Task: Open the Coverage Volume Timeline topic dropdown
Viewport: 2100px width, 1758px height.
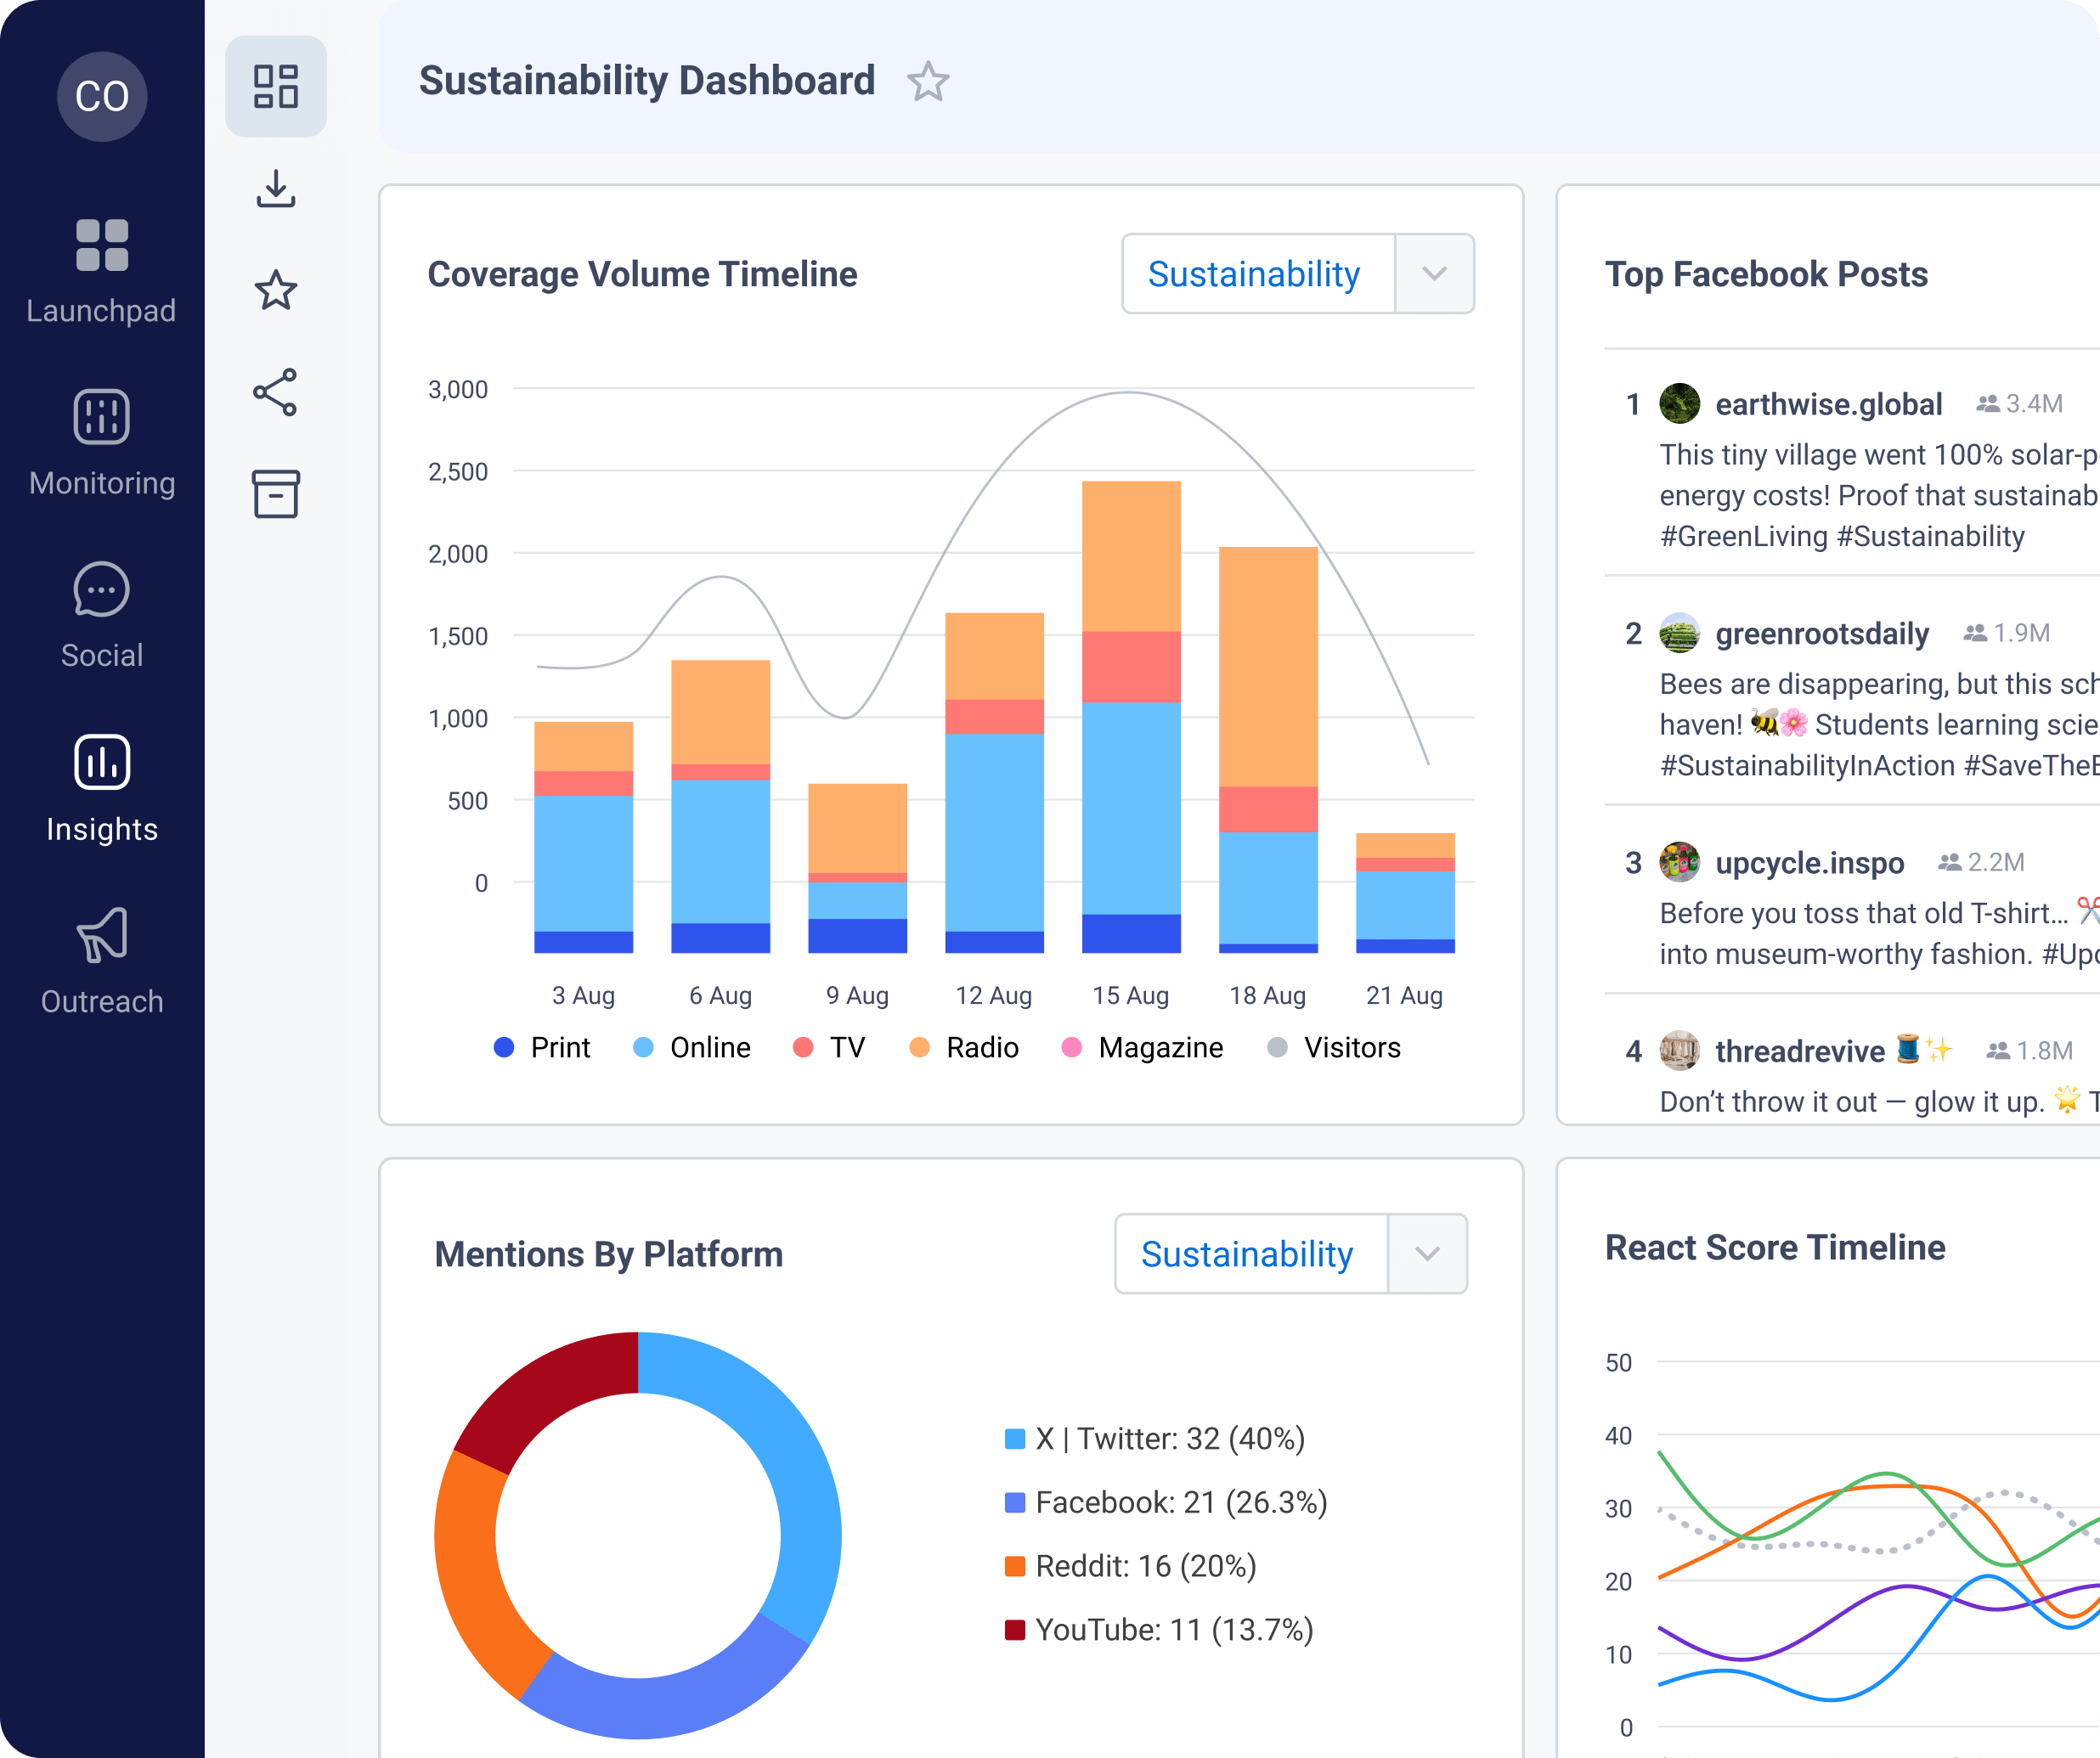Action: click(x=1434, y=274)
